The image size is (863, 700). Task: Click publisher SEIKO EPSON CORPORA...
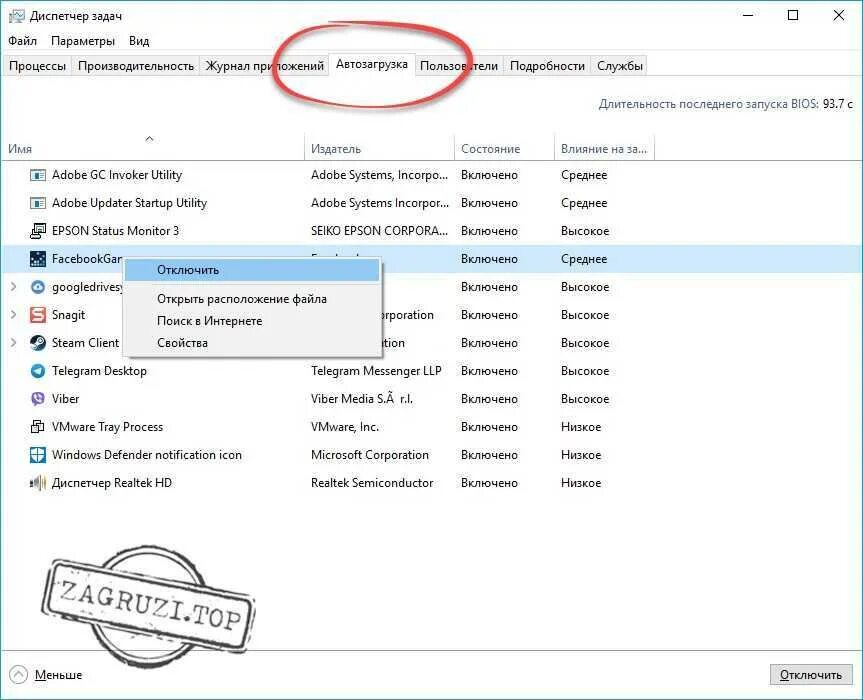click(379, 231)
